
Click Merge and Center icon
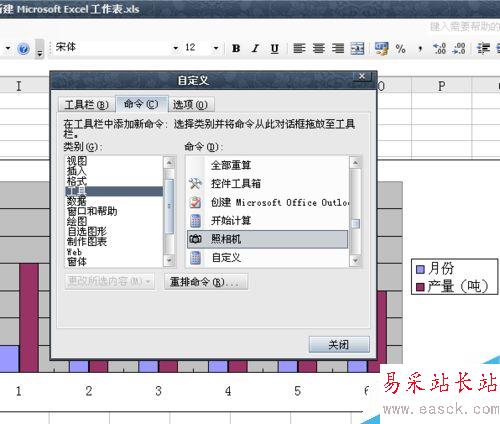pyautogui.click(x=357, y=48)
